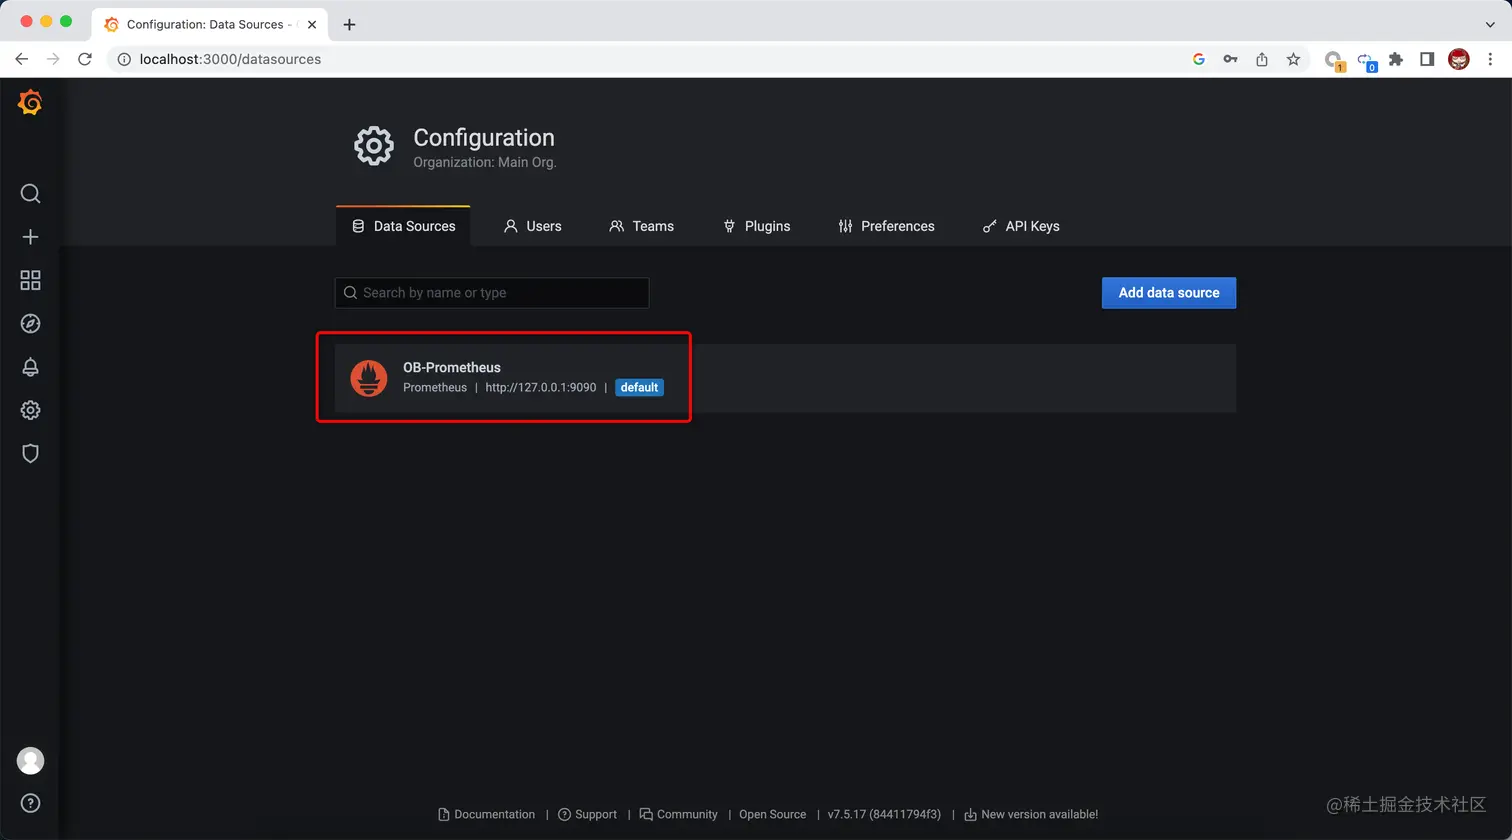Open Chrome three-dot menu

tap(1490, 59)
